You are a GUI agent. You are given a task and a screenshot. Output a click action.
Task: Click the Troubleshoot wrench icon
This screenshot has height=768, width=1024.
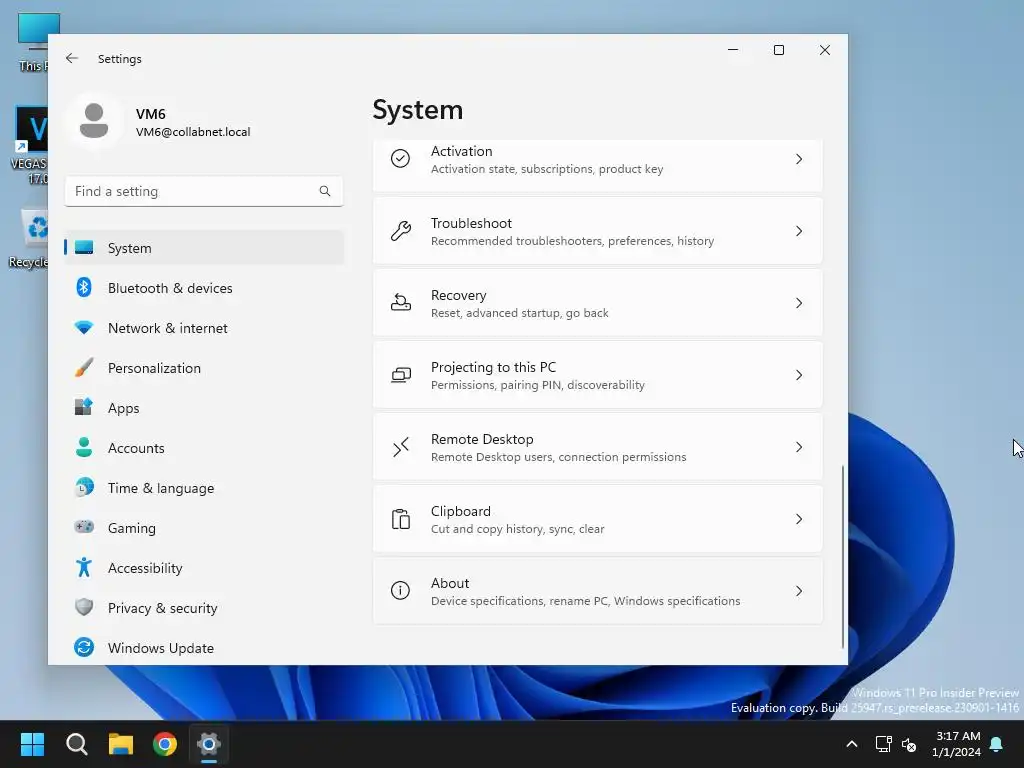click(x=400, y=231)
